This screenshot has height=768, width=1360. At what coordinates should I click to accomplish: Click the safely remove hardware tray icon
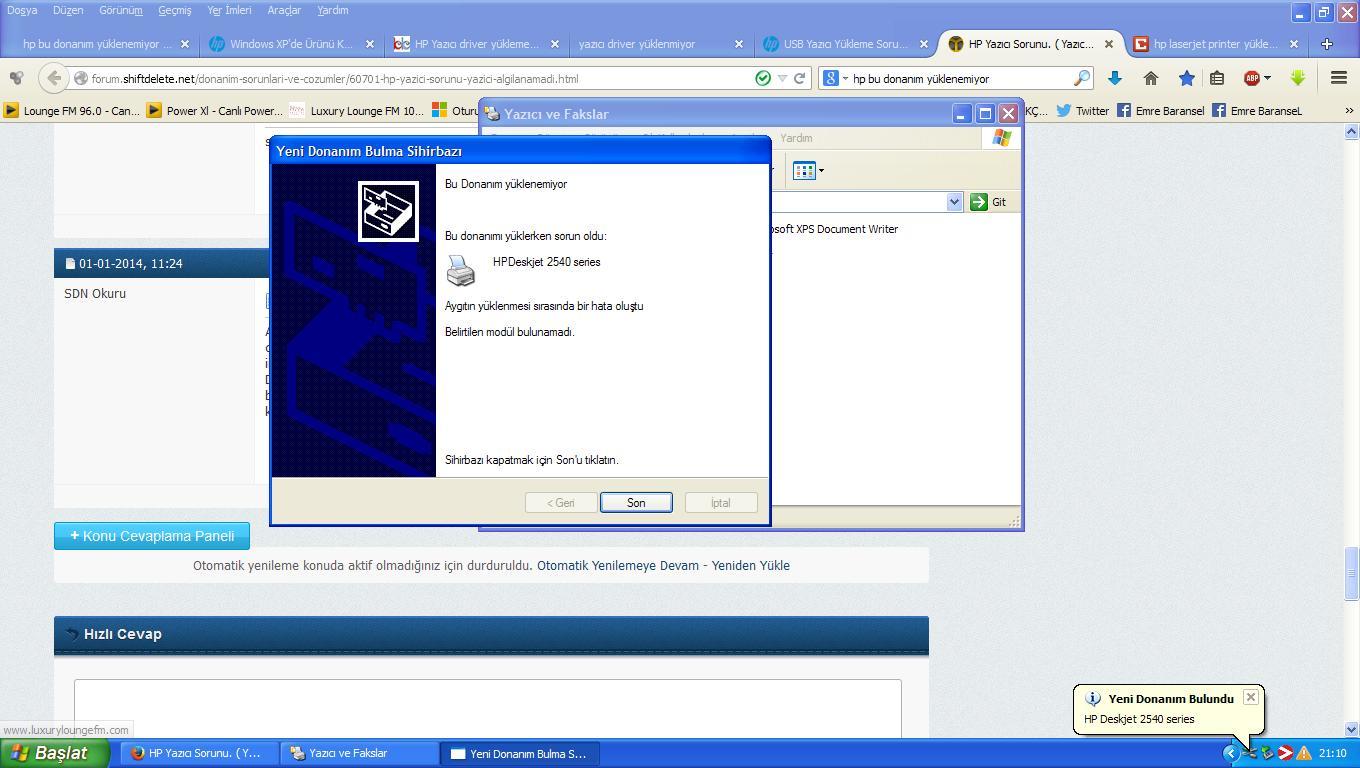tap(1268, 753)
